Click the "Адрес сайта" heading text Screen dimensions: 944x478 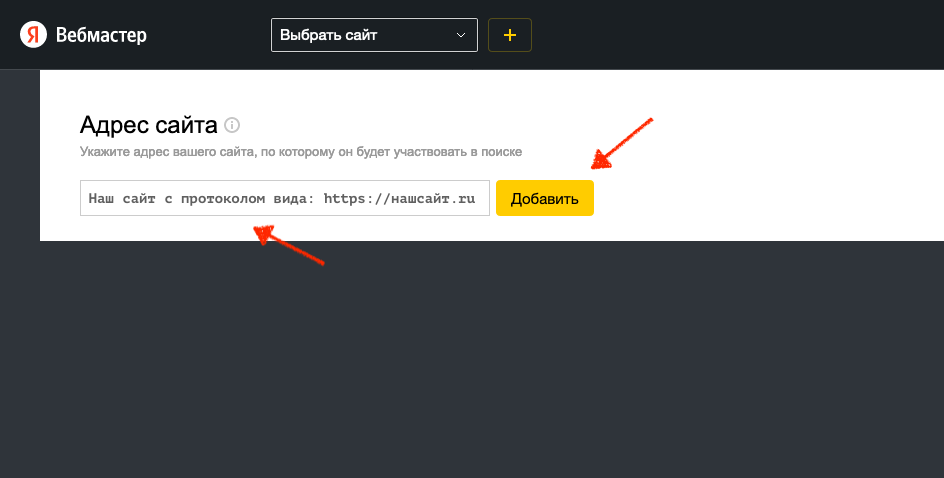click(x=148, y=125)
